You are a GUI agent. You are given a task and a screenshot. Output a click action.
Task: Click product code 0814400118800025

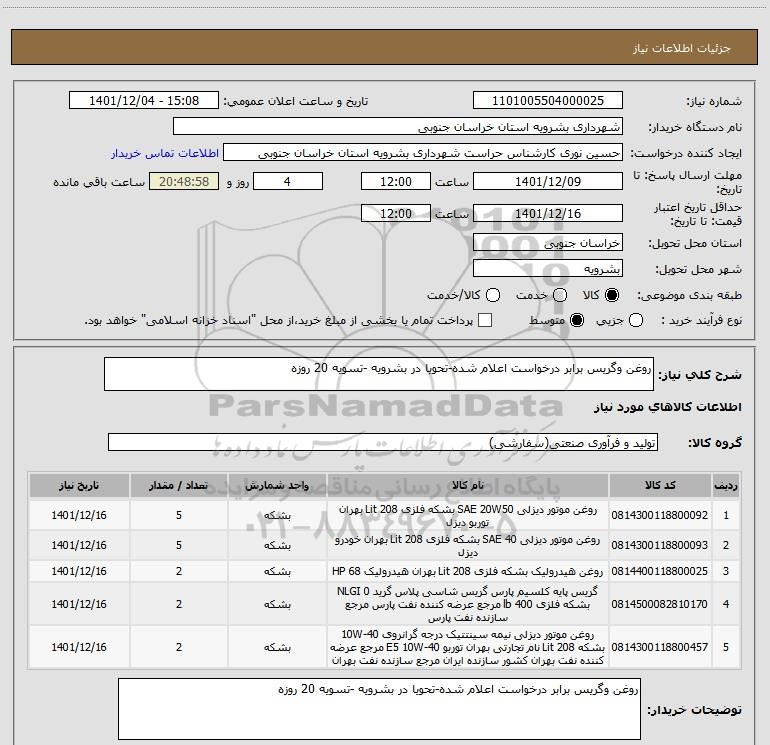(660, 571)
